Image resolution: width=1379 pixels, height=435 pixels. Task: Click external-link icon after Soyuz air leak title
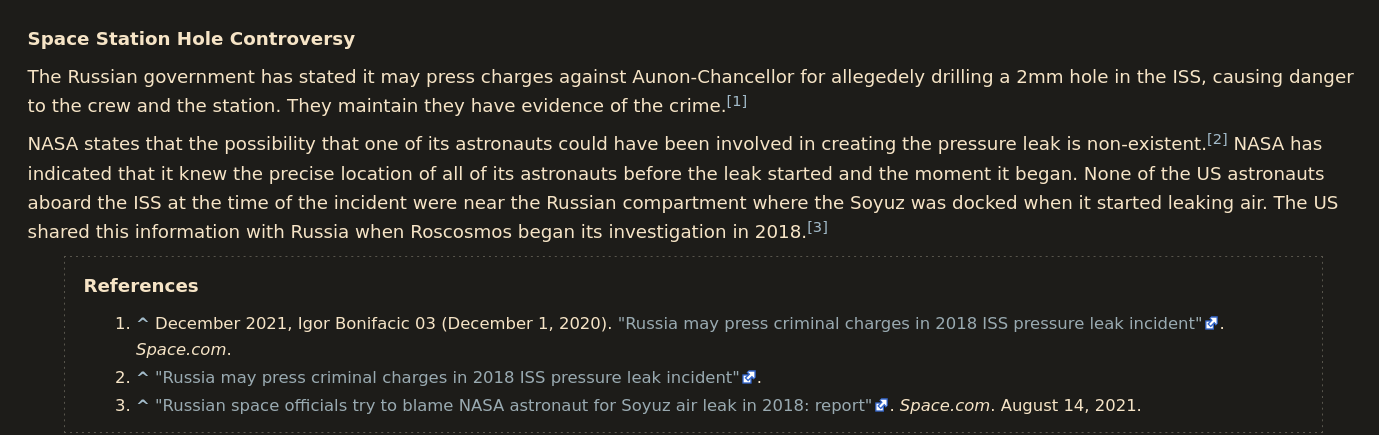pos(881,405)
